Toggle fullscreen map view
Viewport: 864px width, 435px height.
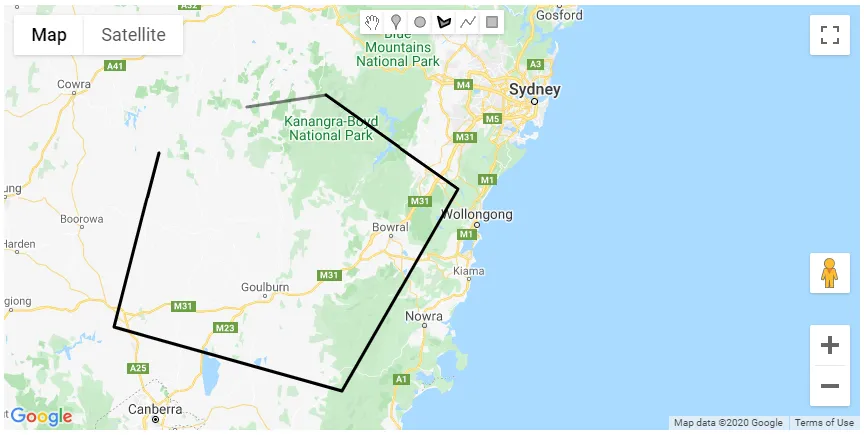(829, 35)
